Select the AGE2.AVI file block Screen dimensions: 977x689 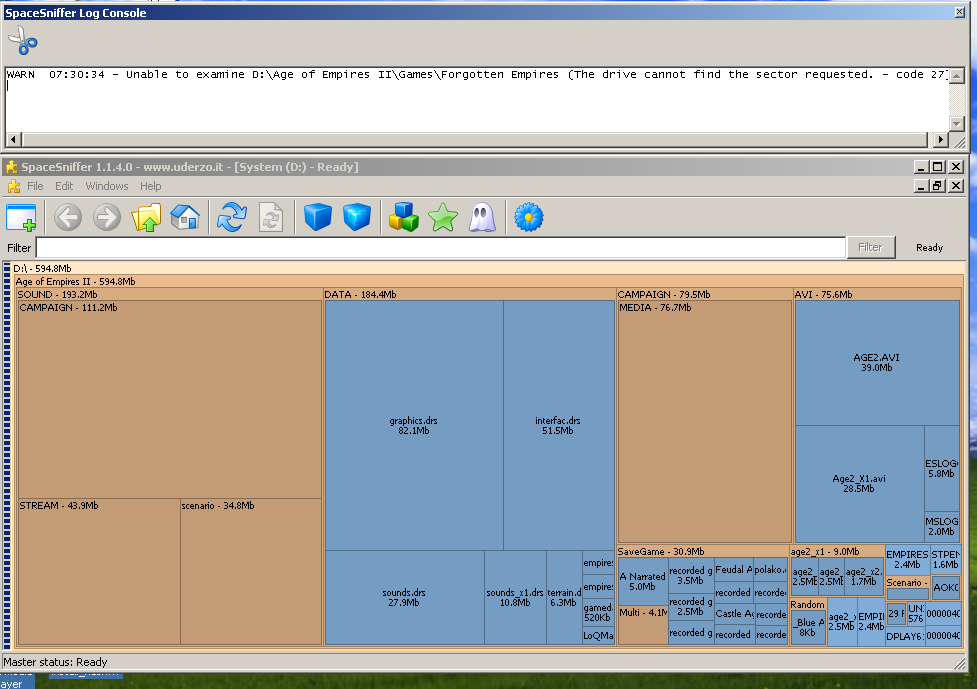(877, 363)
